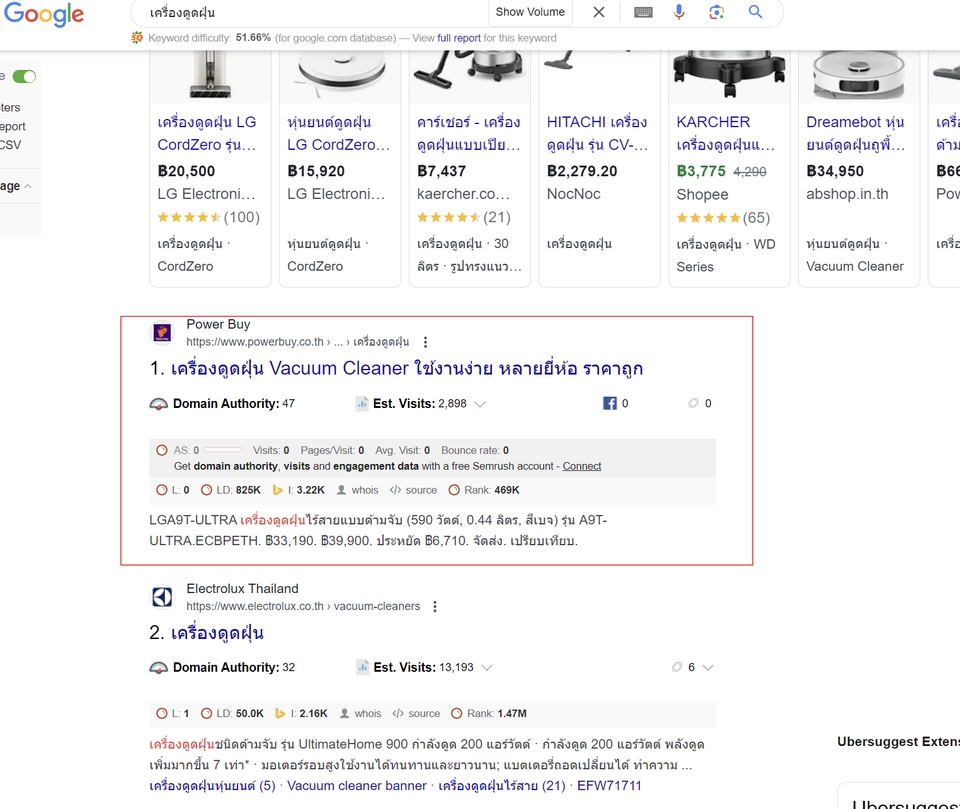Screen dimensions: 960x809
Task: Expand Est. Visits 13,193 dropdown
Action: [487, 668]
